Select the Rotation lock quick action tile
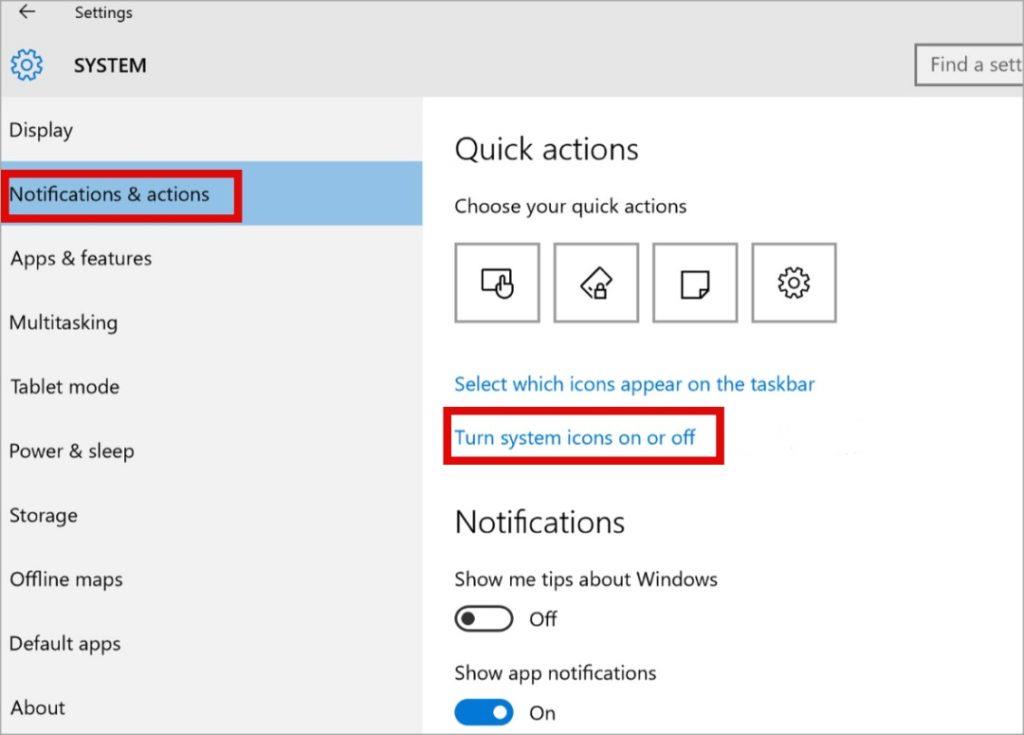The width and height of the screenshot is (1024, 735). click(x=596, y=283)
